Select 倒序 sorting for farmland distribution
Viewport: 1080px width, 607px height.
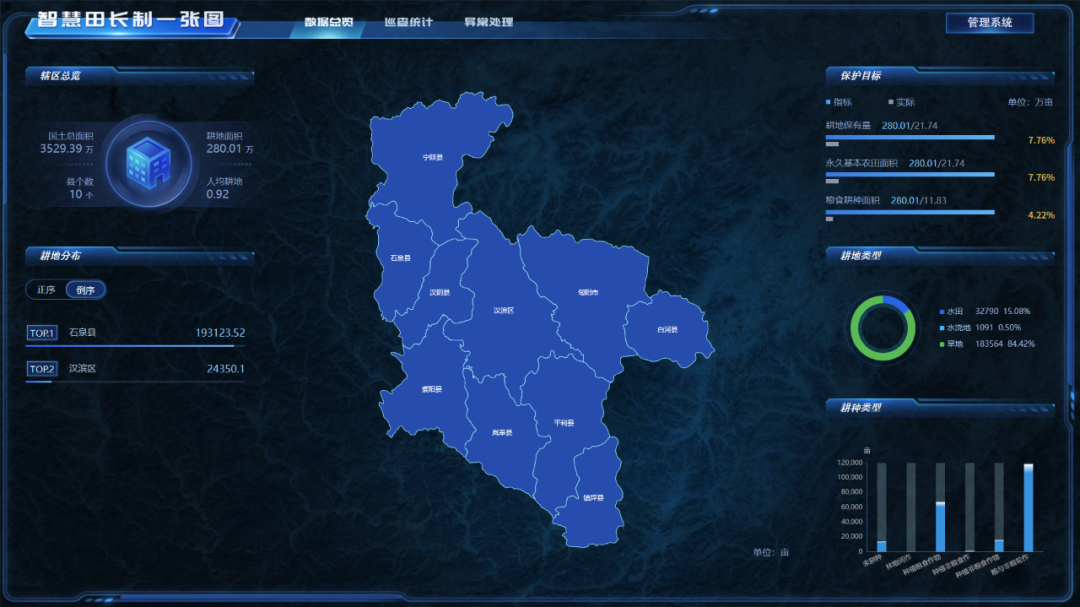coord(85,290)
